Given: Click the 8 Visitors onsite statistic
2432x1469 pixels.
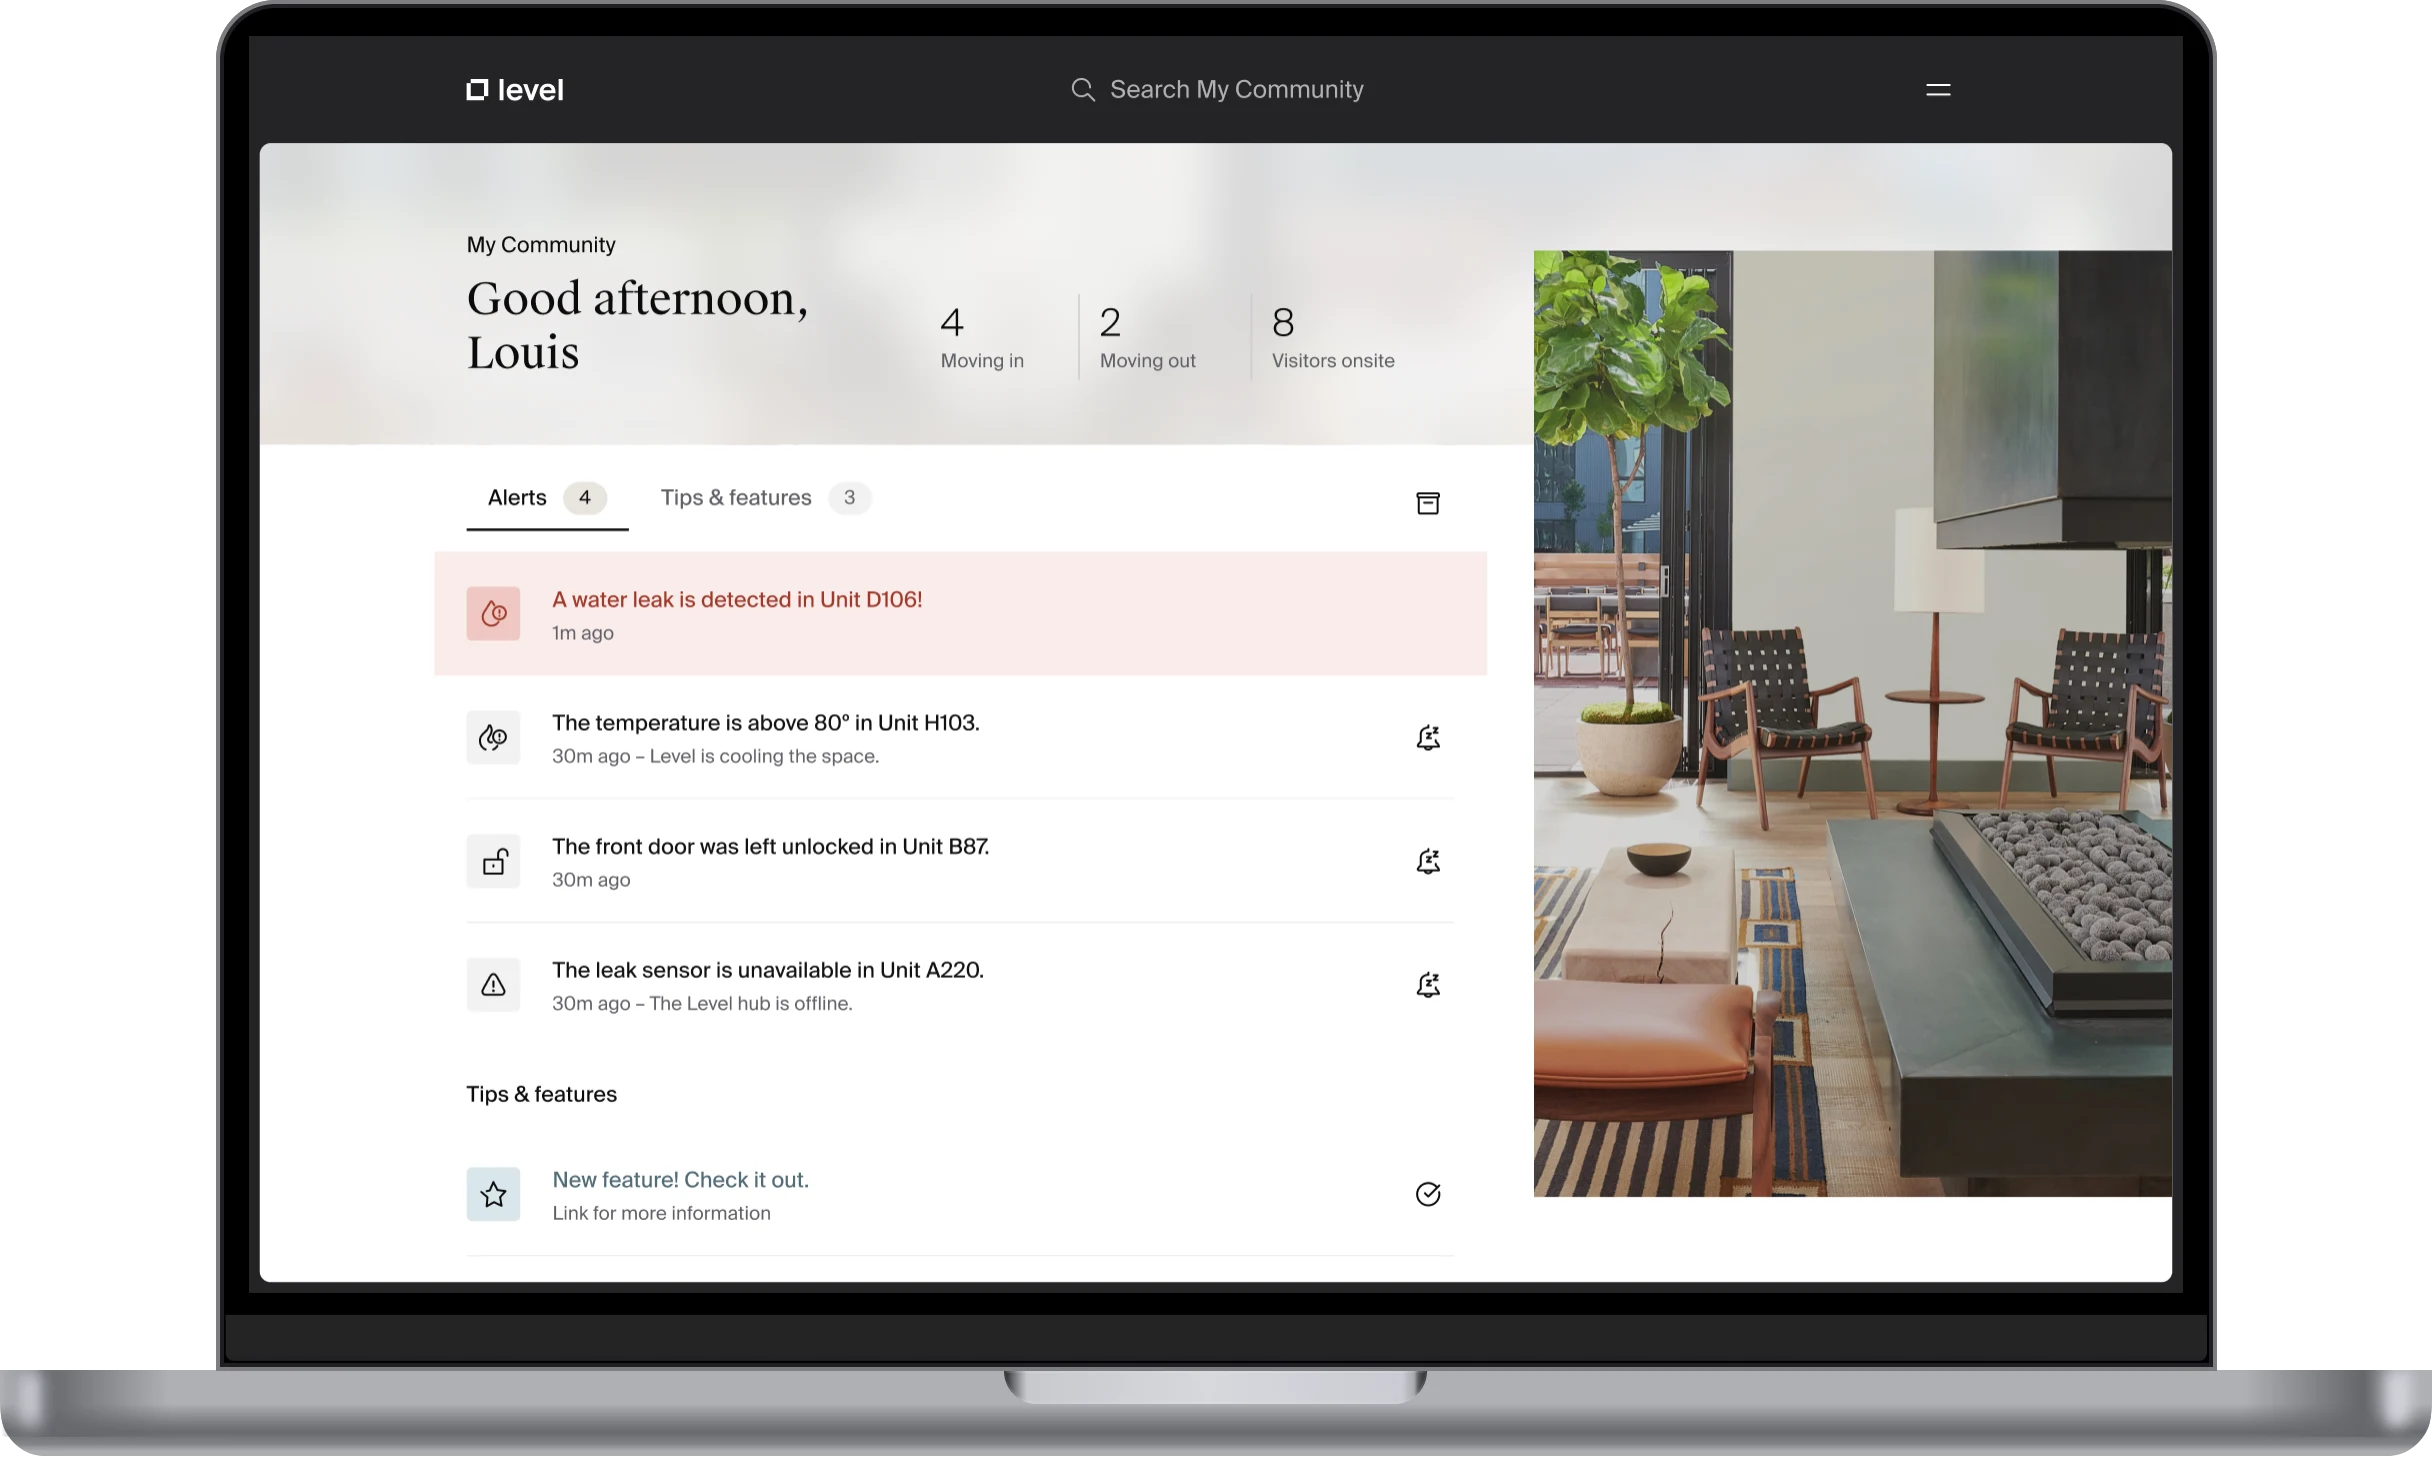Looking at the screenshot, I should [1333, 338].
